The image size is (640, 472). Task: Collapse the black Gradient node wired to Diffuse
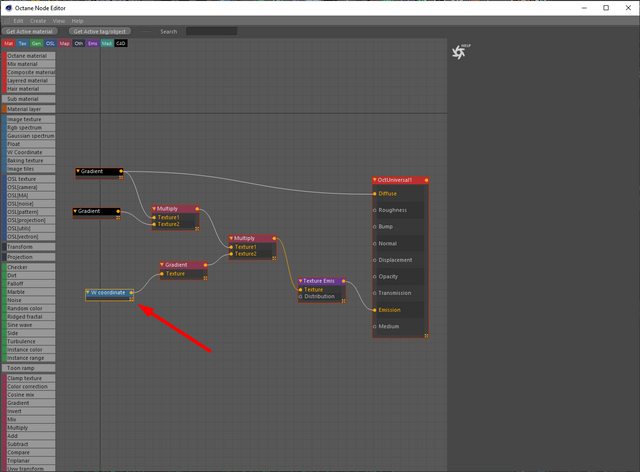(x=78, y=171)
